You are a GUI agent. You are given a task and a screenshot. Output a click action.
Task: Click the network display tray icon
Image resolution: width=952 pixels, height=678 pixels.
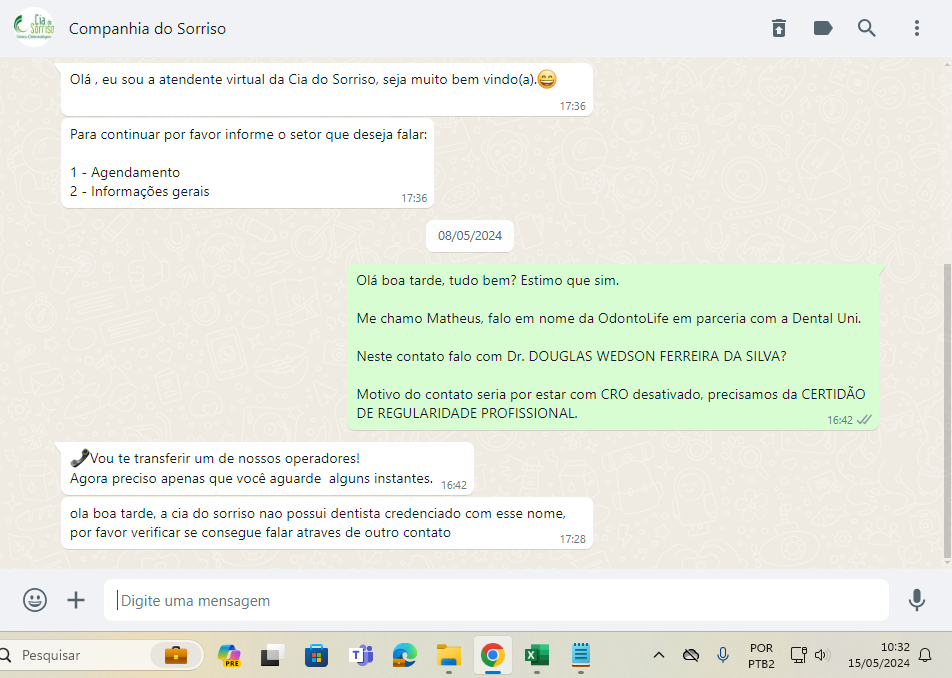click(x=798, y=654)
